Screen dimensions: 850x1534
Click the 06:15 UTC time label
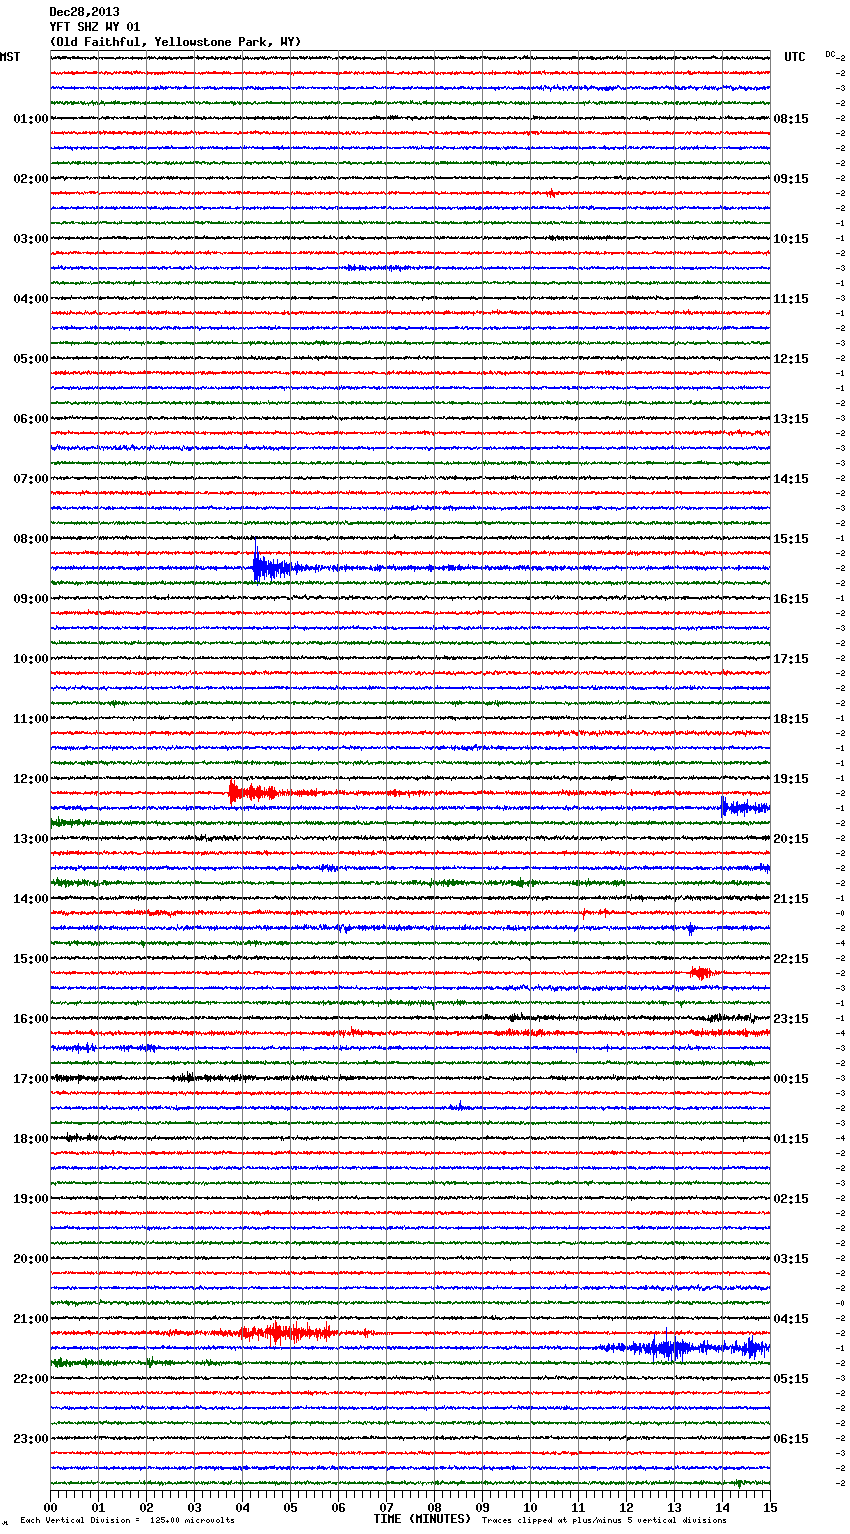[791, 1439]
